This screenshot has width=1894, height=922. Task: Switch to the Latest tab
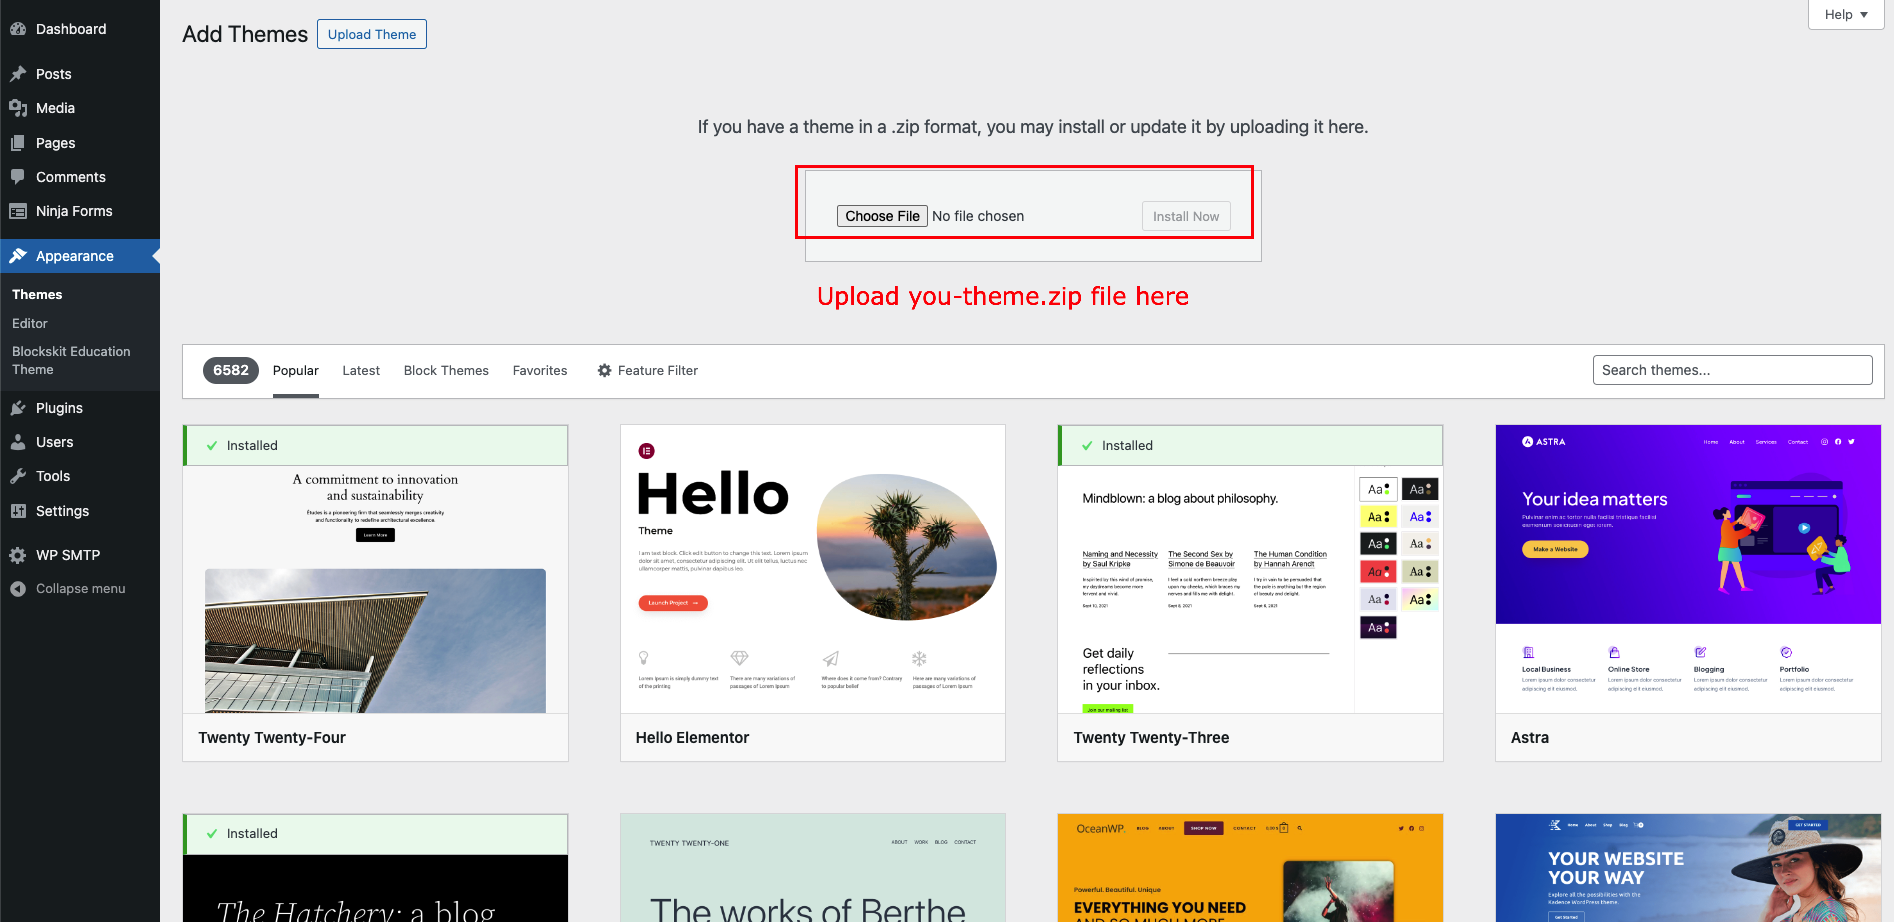[361, 371]
